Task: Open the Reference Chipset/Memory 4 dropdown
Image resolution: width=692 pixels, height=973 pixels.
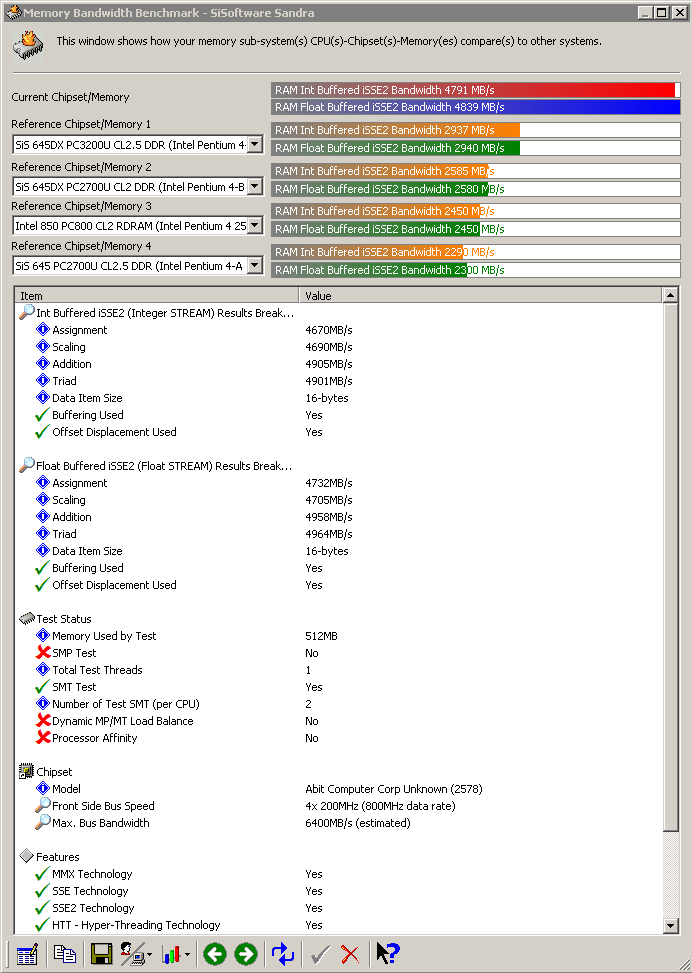Action: [254, 266]
